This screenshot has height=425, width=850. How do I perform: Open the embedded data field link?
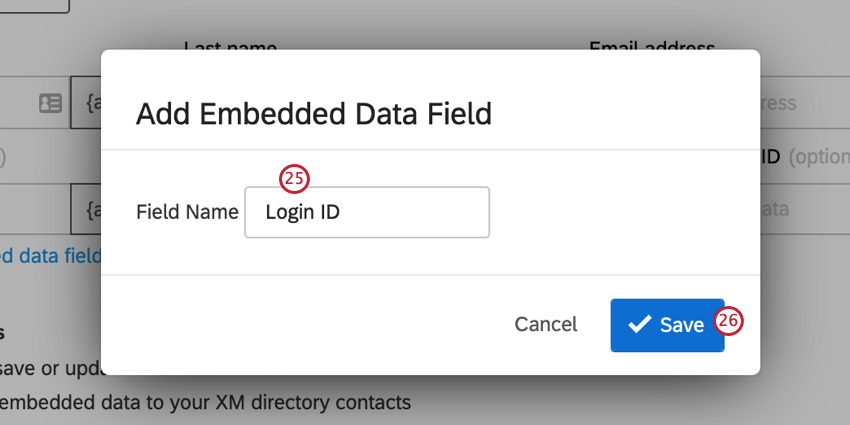pos(50,255)
